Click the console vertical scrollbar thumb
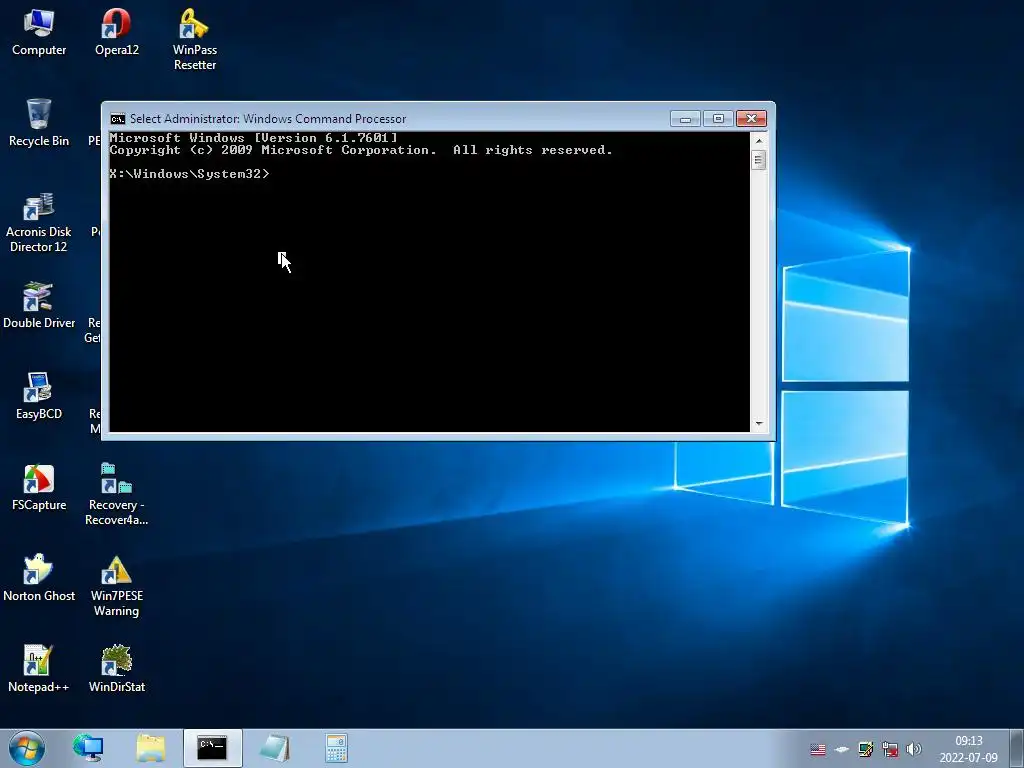The width and height of the screenshot is (1024, 768). point(758,159)
